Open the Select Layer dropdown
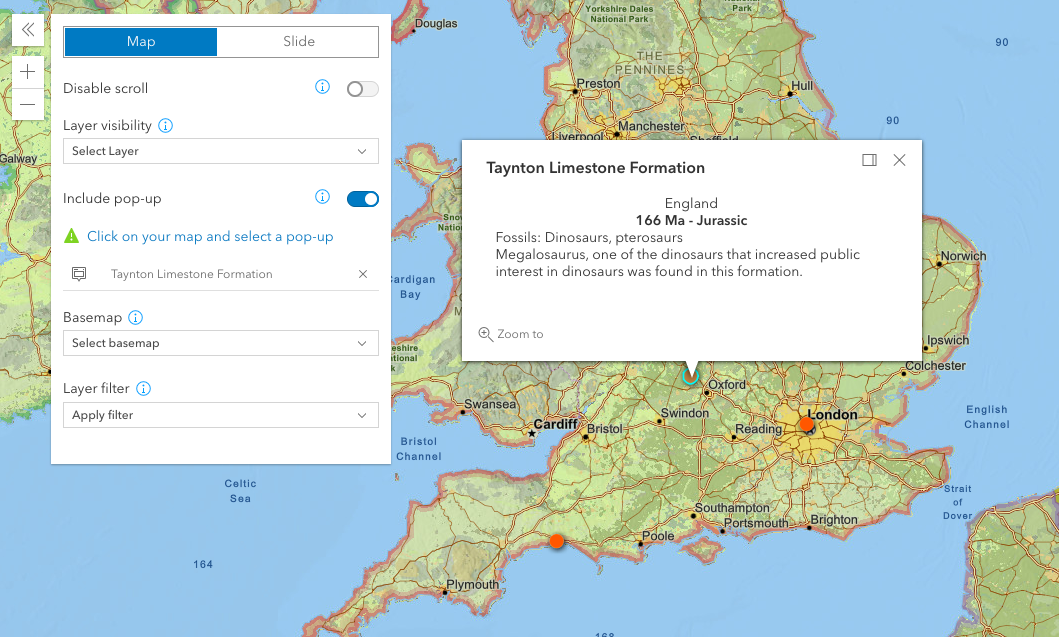The height and width of the screenshot is (637, 1059). pyautogui.click(x=220, y=151)
